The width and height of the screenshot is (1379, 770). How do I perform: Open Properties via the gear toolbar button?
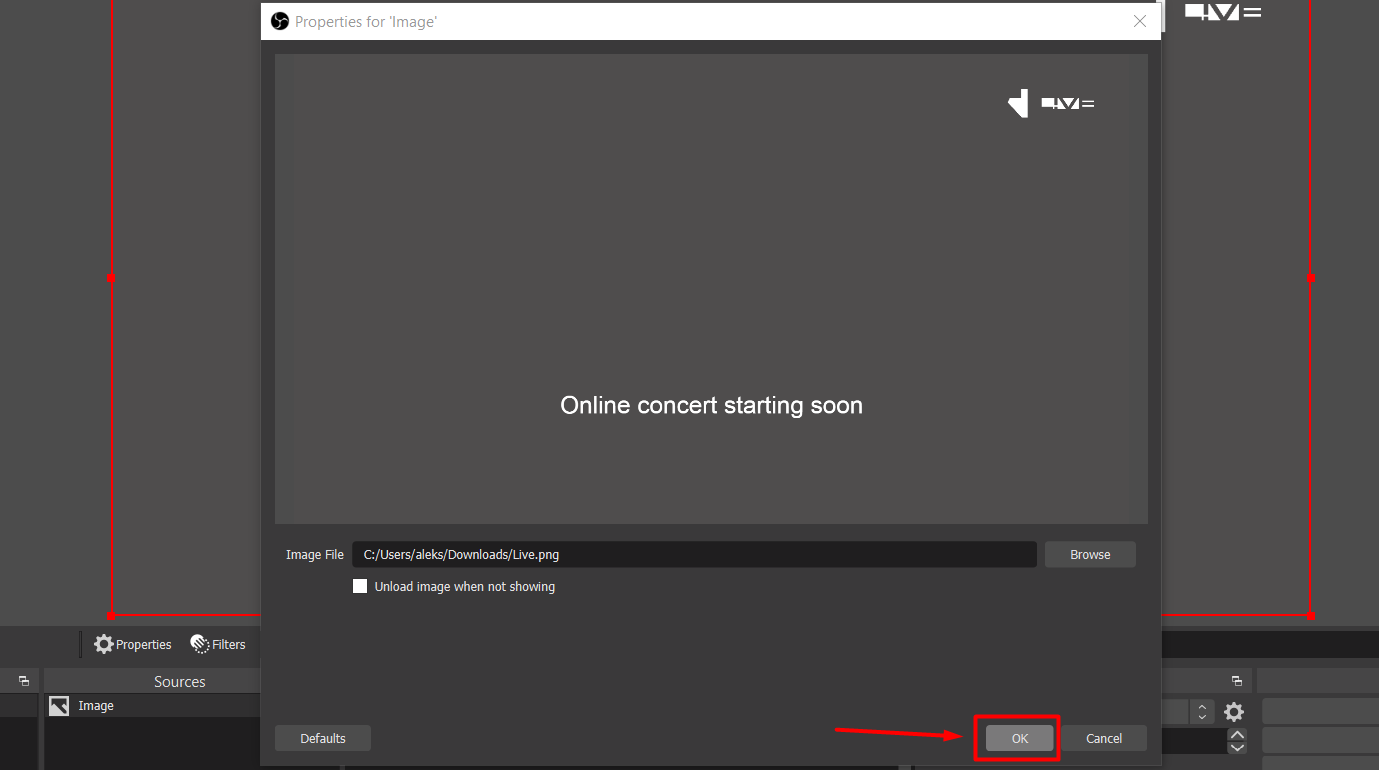133,644
